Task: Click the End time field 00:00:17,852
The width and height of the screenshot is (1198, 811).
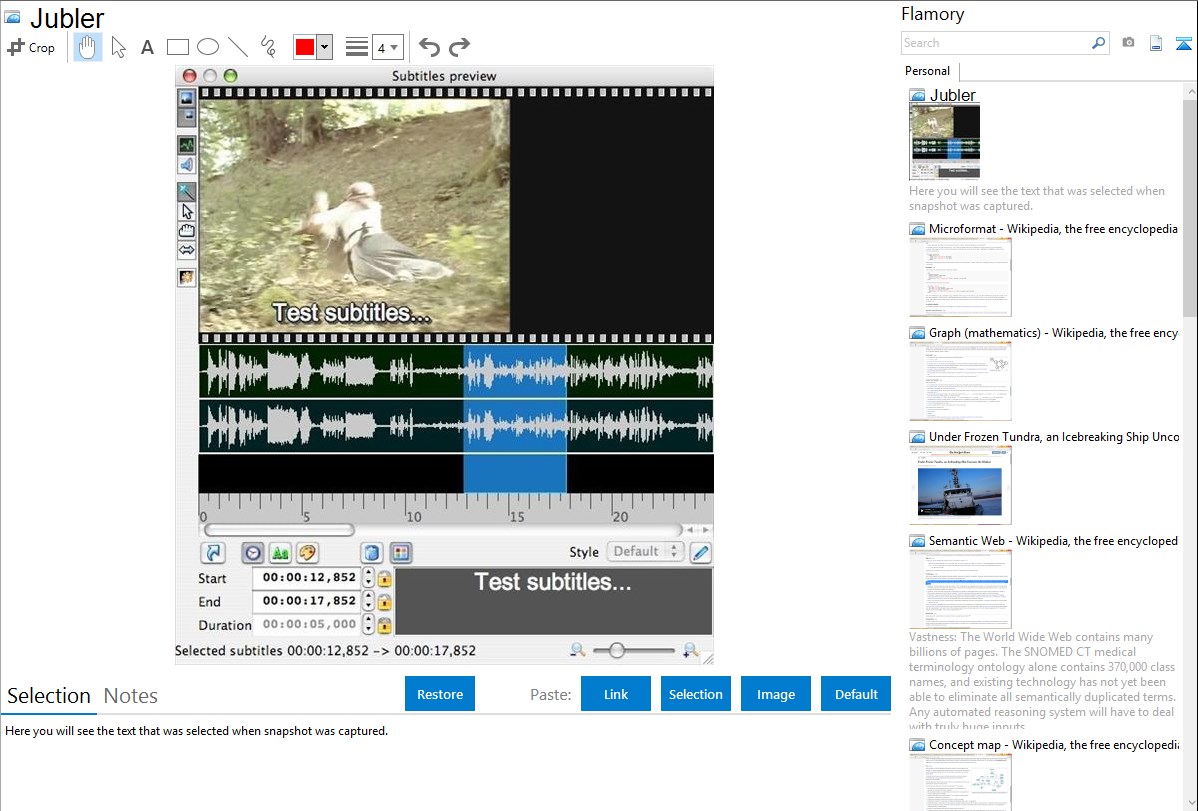Action: tap(307, 601)
